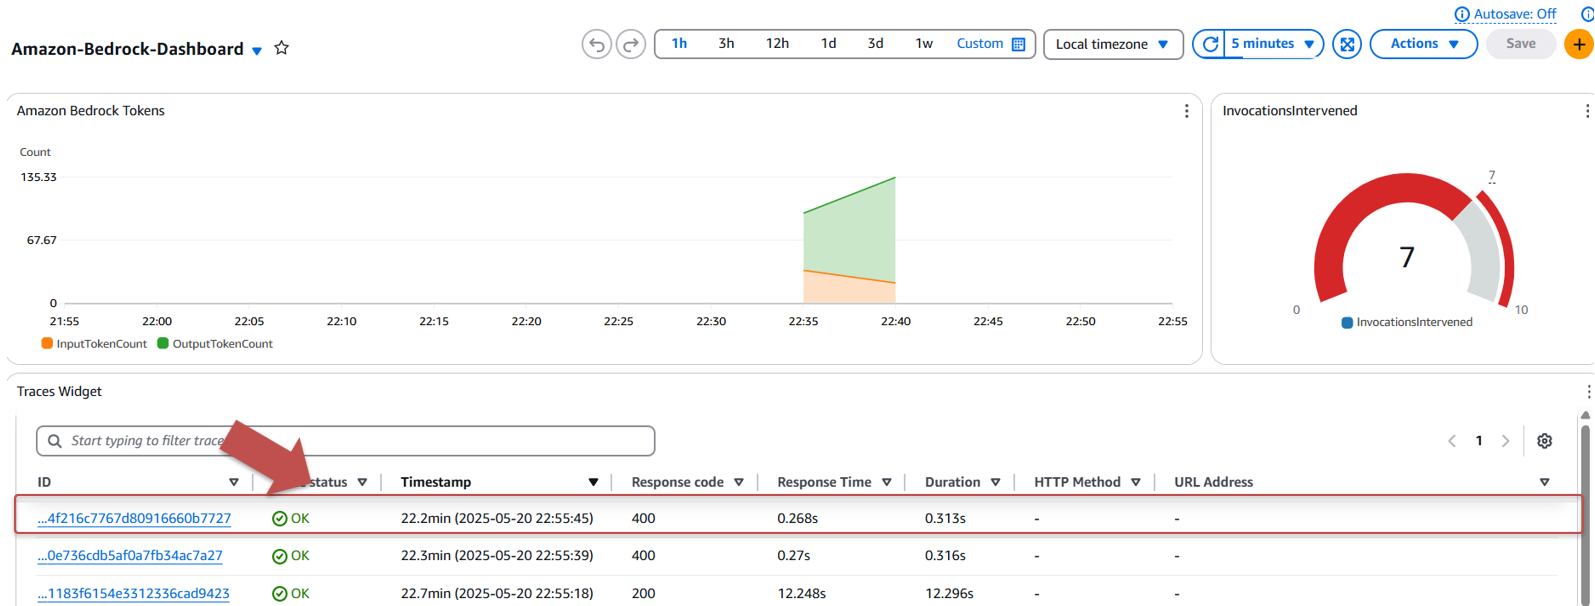Enter full screen mode icon
Image resolution: width=1595 pixels, height=606 pixels.
point(1347,44)
